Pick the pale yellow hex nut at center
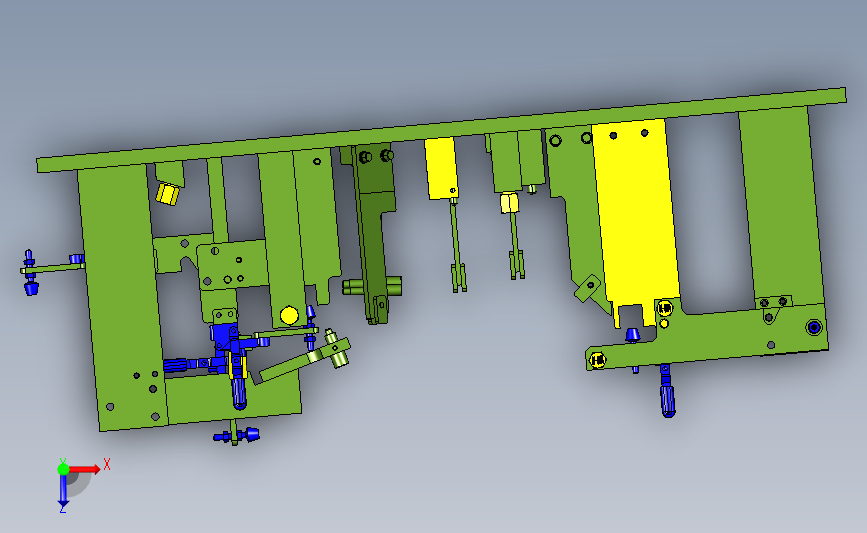Screen dimensions: 867x533 coord(510,202)
